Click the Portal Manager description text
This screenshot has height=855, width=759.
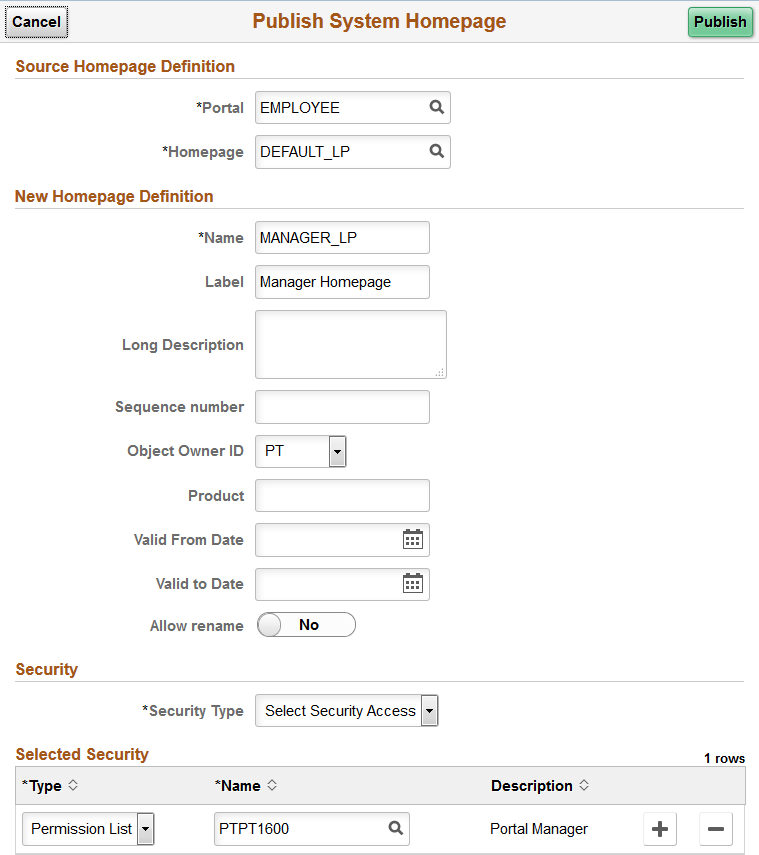tap(539, 829)
